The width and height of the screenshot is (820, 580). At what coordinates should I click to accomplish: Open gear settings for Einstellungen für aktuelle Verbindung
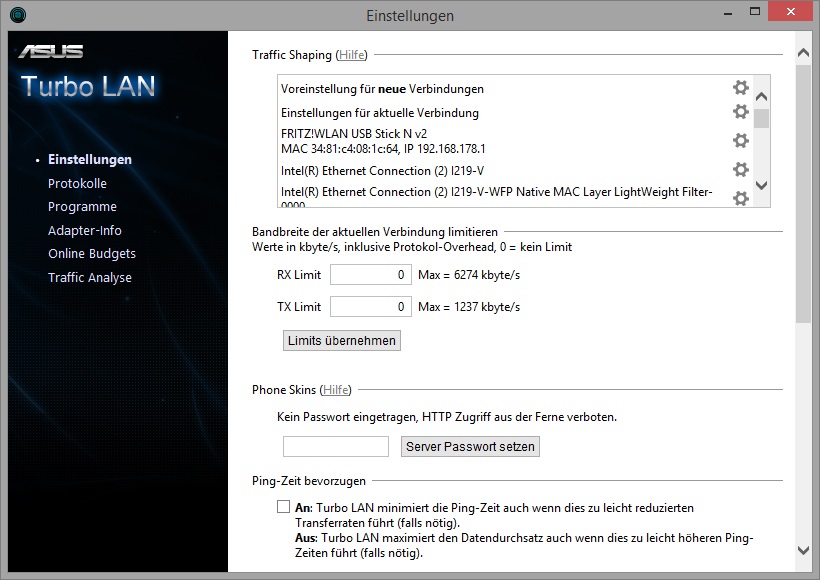[741, 111]
